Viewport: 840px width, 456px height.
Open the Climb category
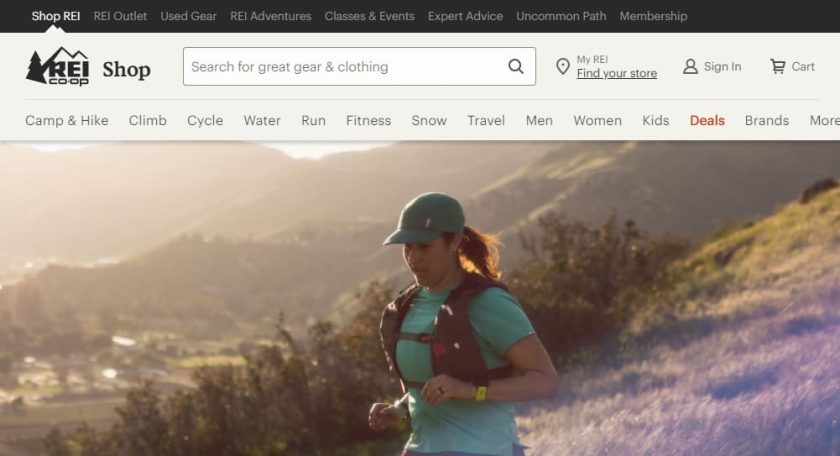pyautogui.click(x=147, y=121)
